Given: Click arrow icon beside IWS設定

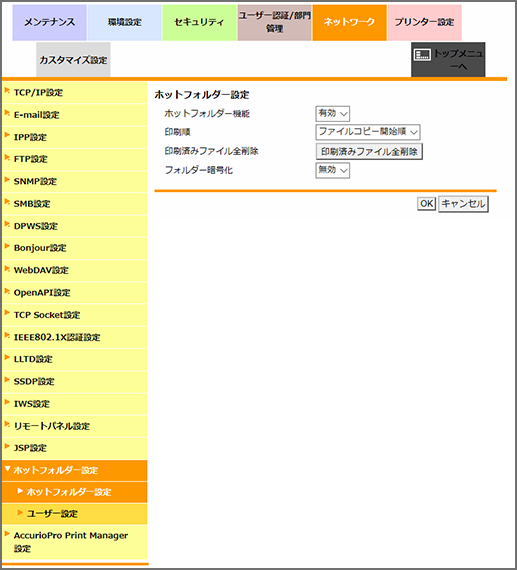Looking at the screenshot, I should coord(7,402).
